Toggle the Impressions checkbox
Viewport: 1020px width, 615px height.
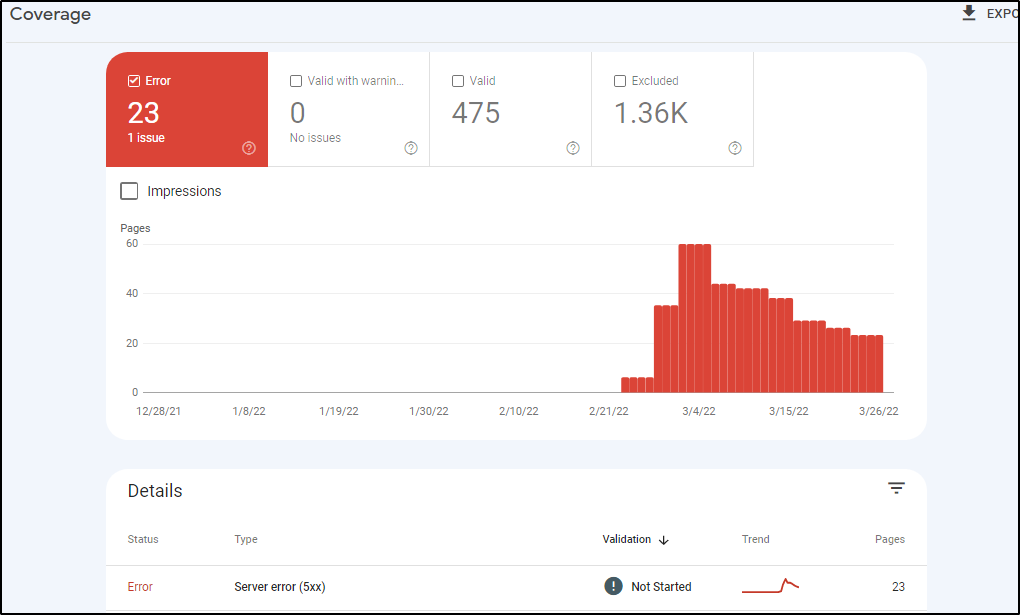click(x=129, y=191)
